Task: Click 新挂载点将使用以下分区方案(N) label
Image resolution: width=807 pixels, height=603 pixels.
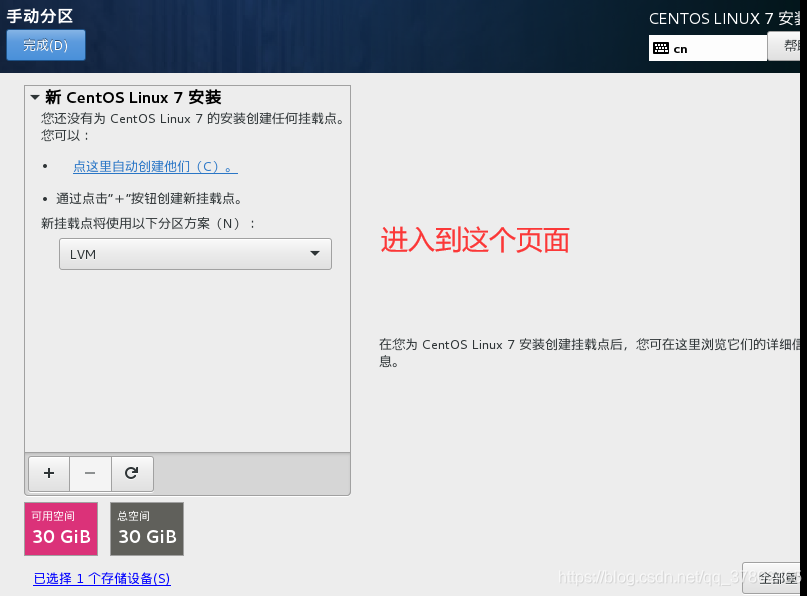Action: [x=148, y=224]
